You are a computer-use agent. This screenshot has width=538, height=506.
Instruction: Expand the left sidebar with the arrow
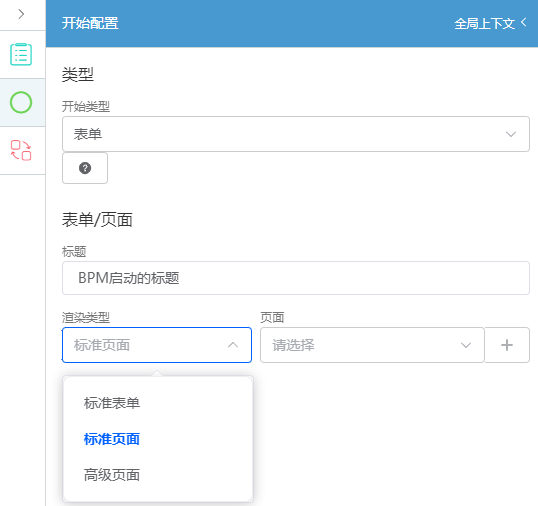click(21, 14)
